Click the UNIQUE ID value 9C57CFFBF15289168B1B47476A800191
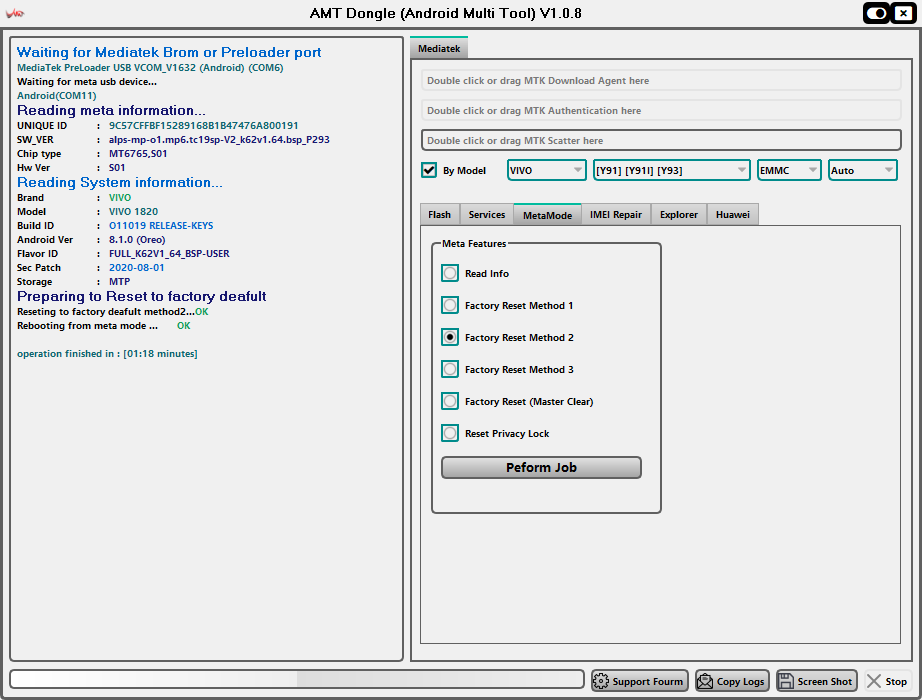The width and height of the screenshot is (922, 700). coord(203,125)
